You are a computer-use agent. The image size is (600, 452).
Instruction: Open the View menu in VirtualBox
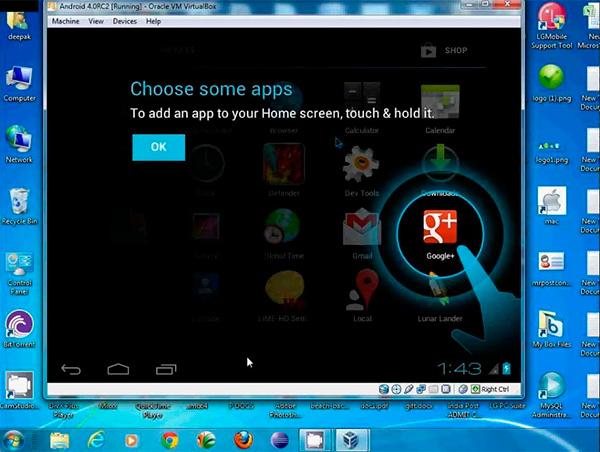tap(96, 21)
